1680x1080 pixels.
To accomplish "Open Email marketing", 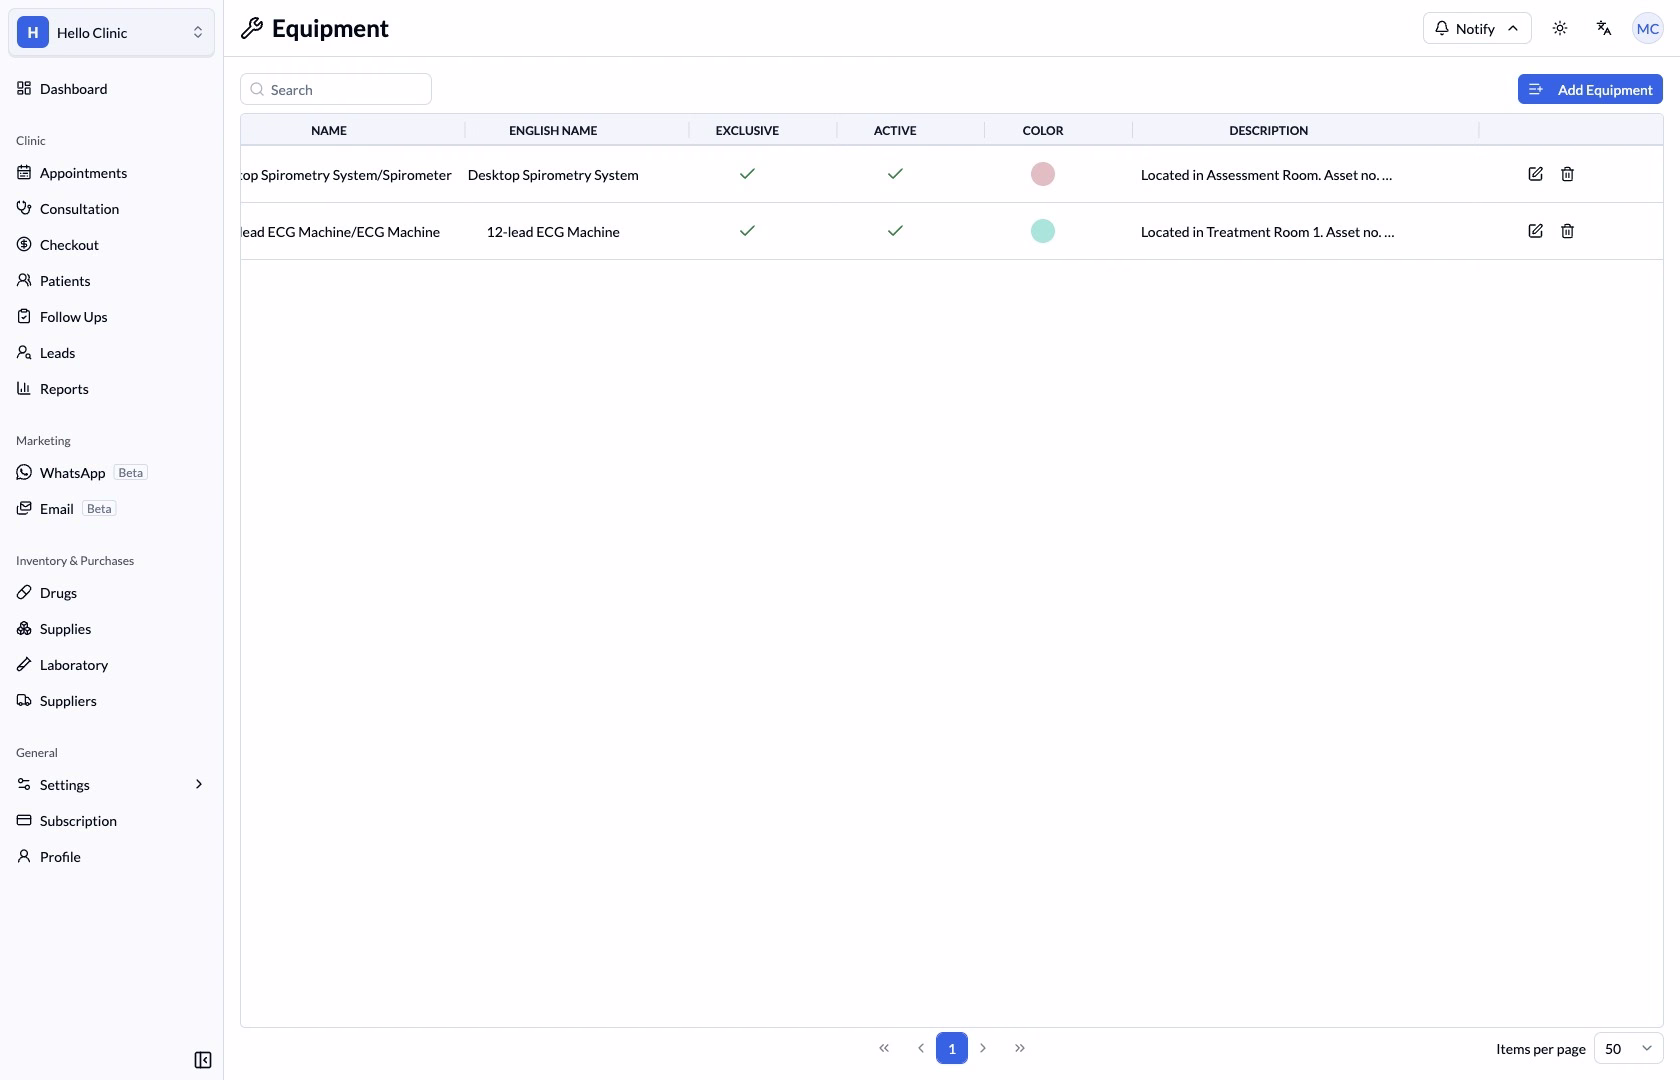I will tap(111, 509).
